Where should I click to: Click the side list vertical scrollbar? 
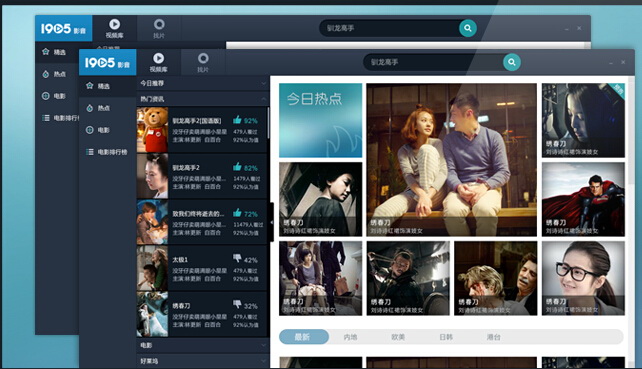[268, 123]
